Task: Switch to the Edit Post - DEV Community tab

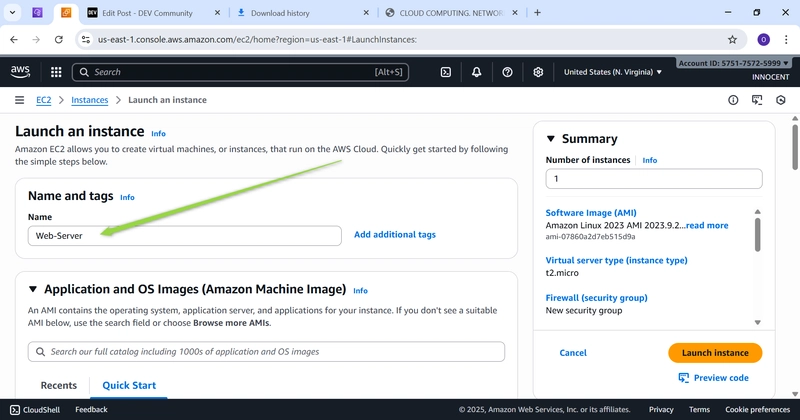Action: (x=147, y=13)
